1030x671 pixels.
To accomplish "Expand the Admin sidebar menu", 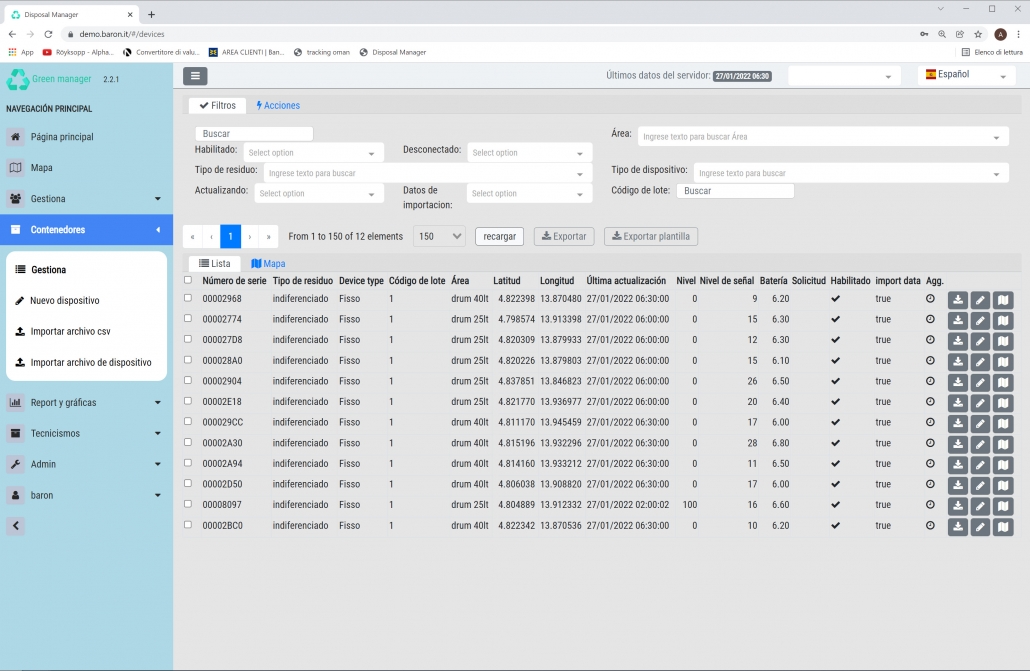I will coord(86,464).
